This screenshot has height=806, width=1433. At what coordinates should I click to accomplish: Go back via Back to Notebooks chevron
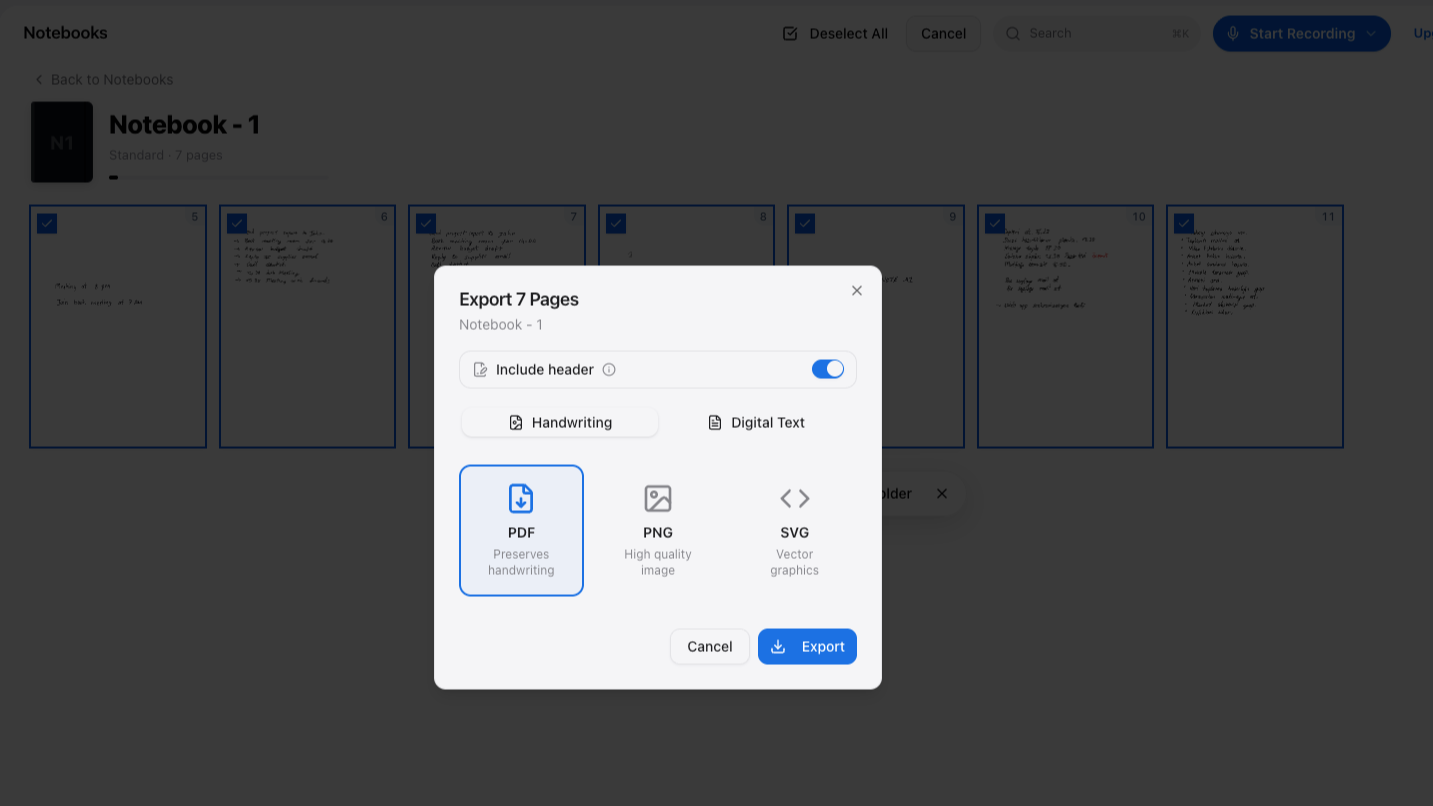click(x=39, y=80)
